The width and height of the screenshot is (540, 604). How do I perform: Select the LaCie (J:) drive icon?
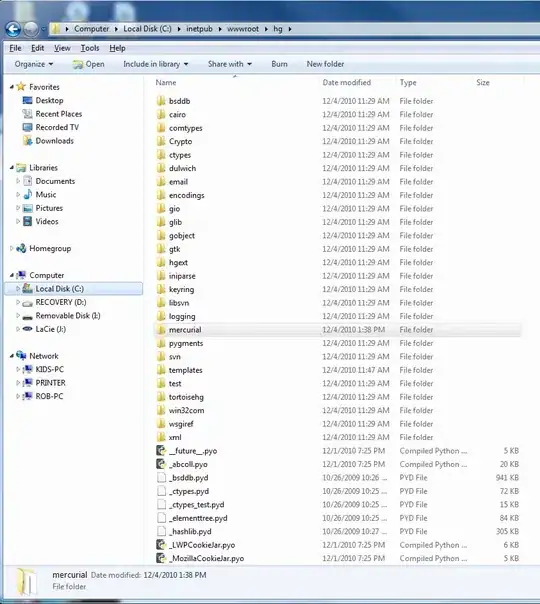tap(27, 329)
